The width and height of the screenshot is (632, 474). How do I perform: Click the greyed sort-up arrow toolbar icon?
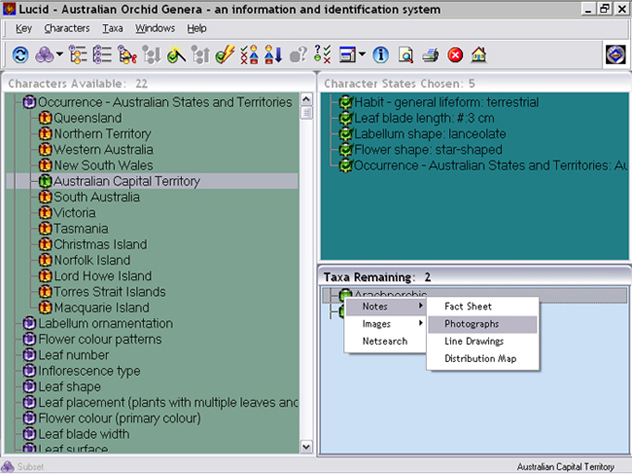[x=200, y=55]
